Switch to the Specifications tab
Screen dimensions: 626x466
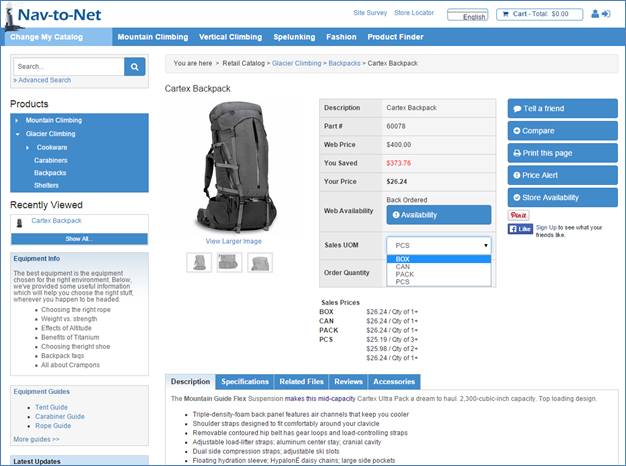point(245,382)
